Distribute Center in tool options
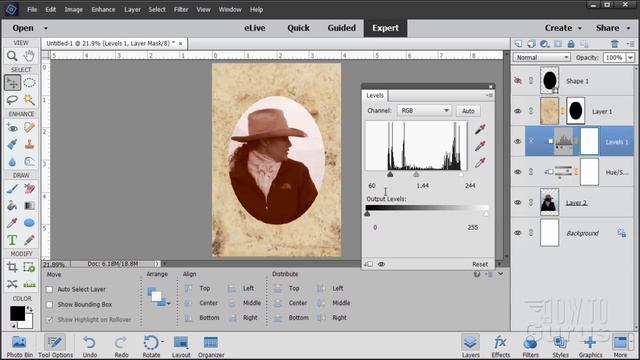 pyautogui.click(x=291, y=303)
